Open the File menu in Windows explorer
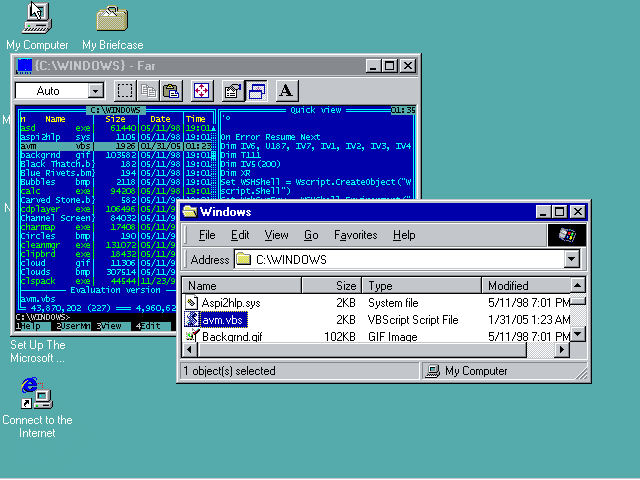The width and height of the screenshot is (640, 480). pos(207,235)
